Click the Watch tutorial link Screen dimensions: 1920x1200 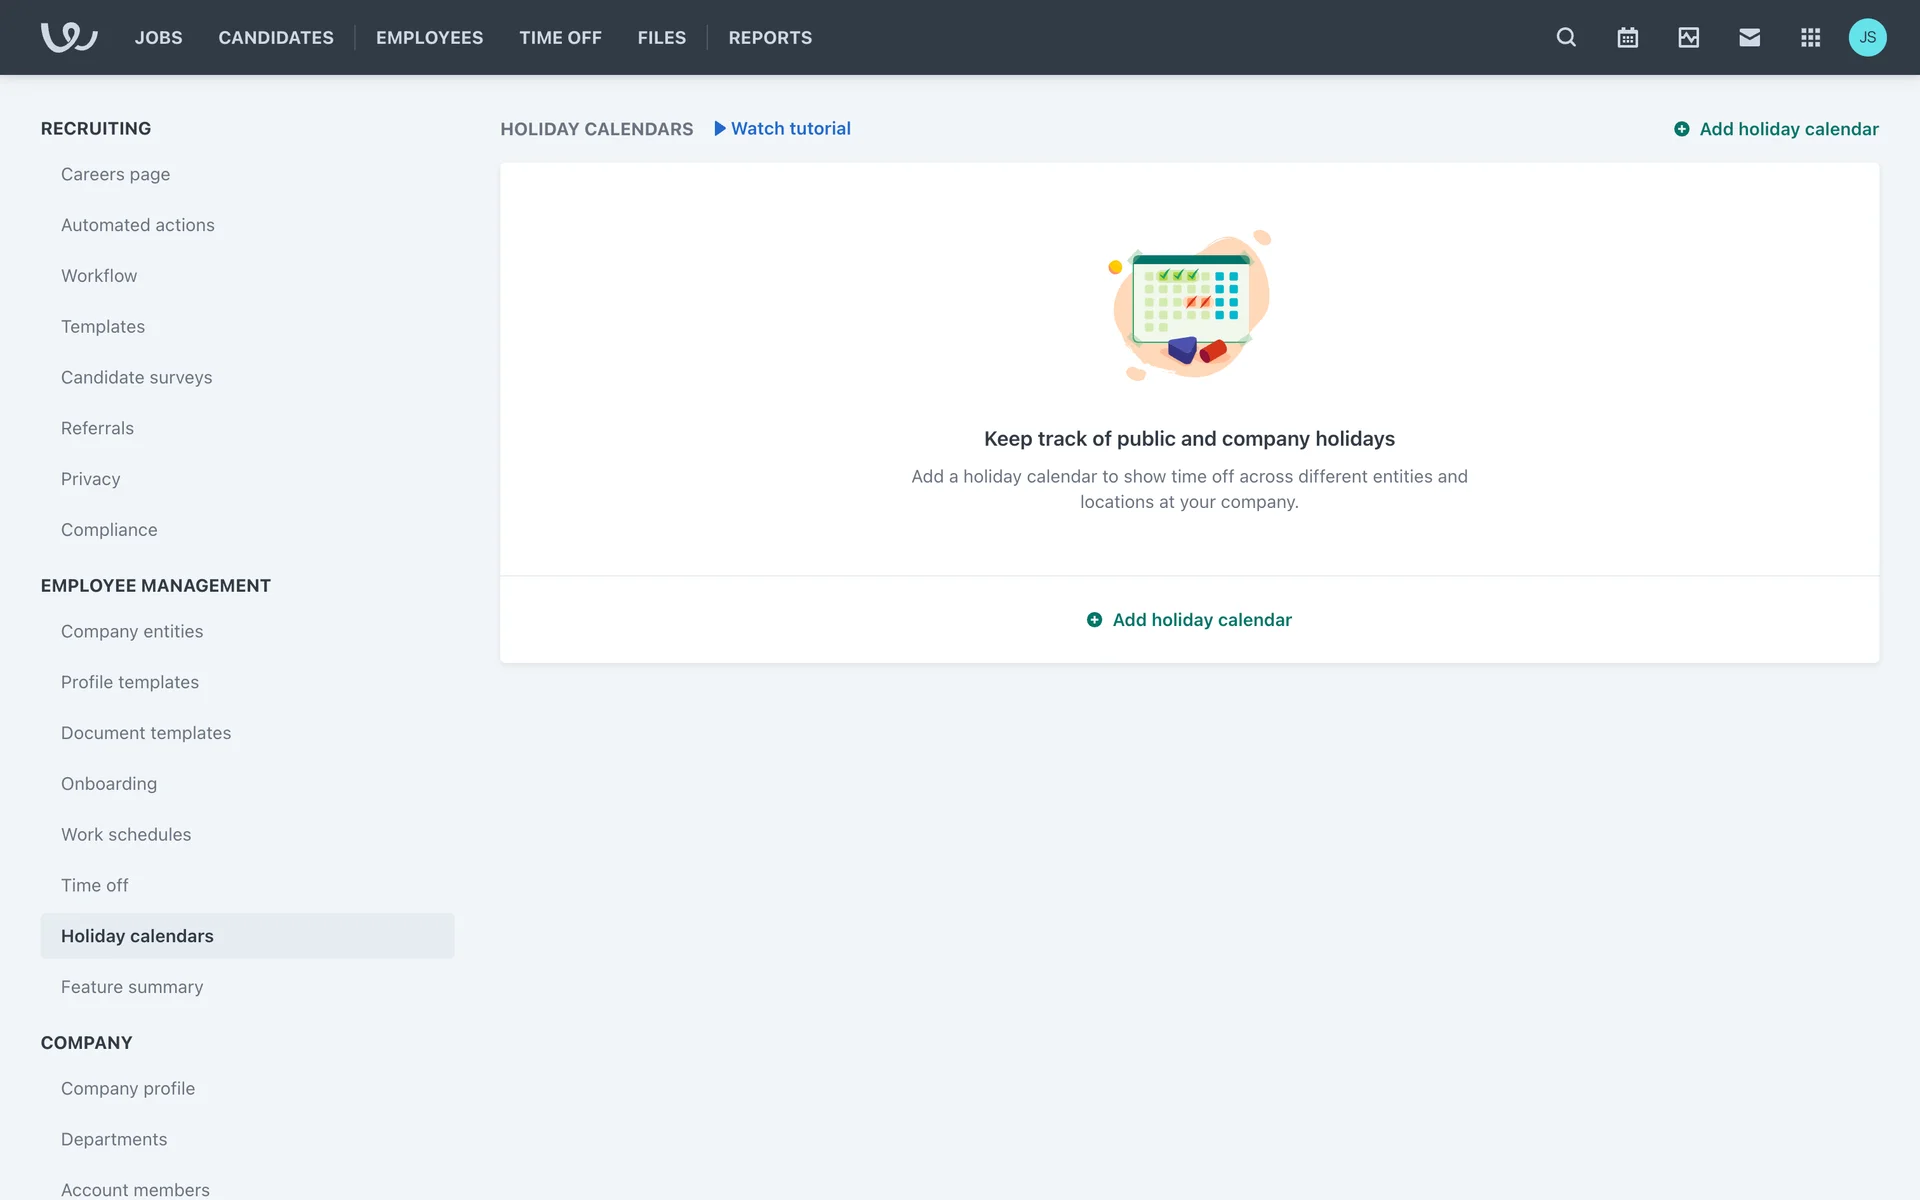782,128
